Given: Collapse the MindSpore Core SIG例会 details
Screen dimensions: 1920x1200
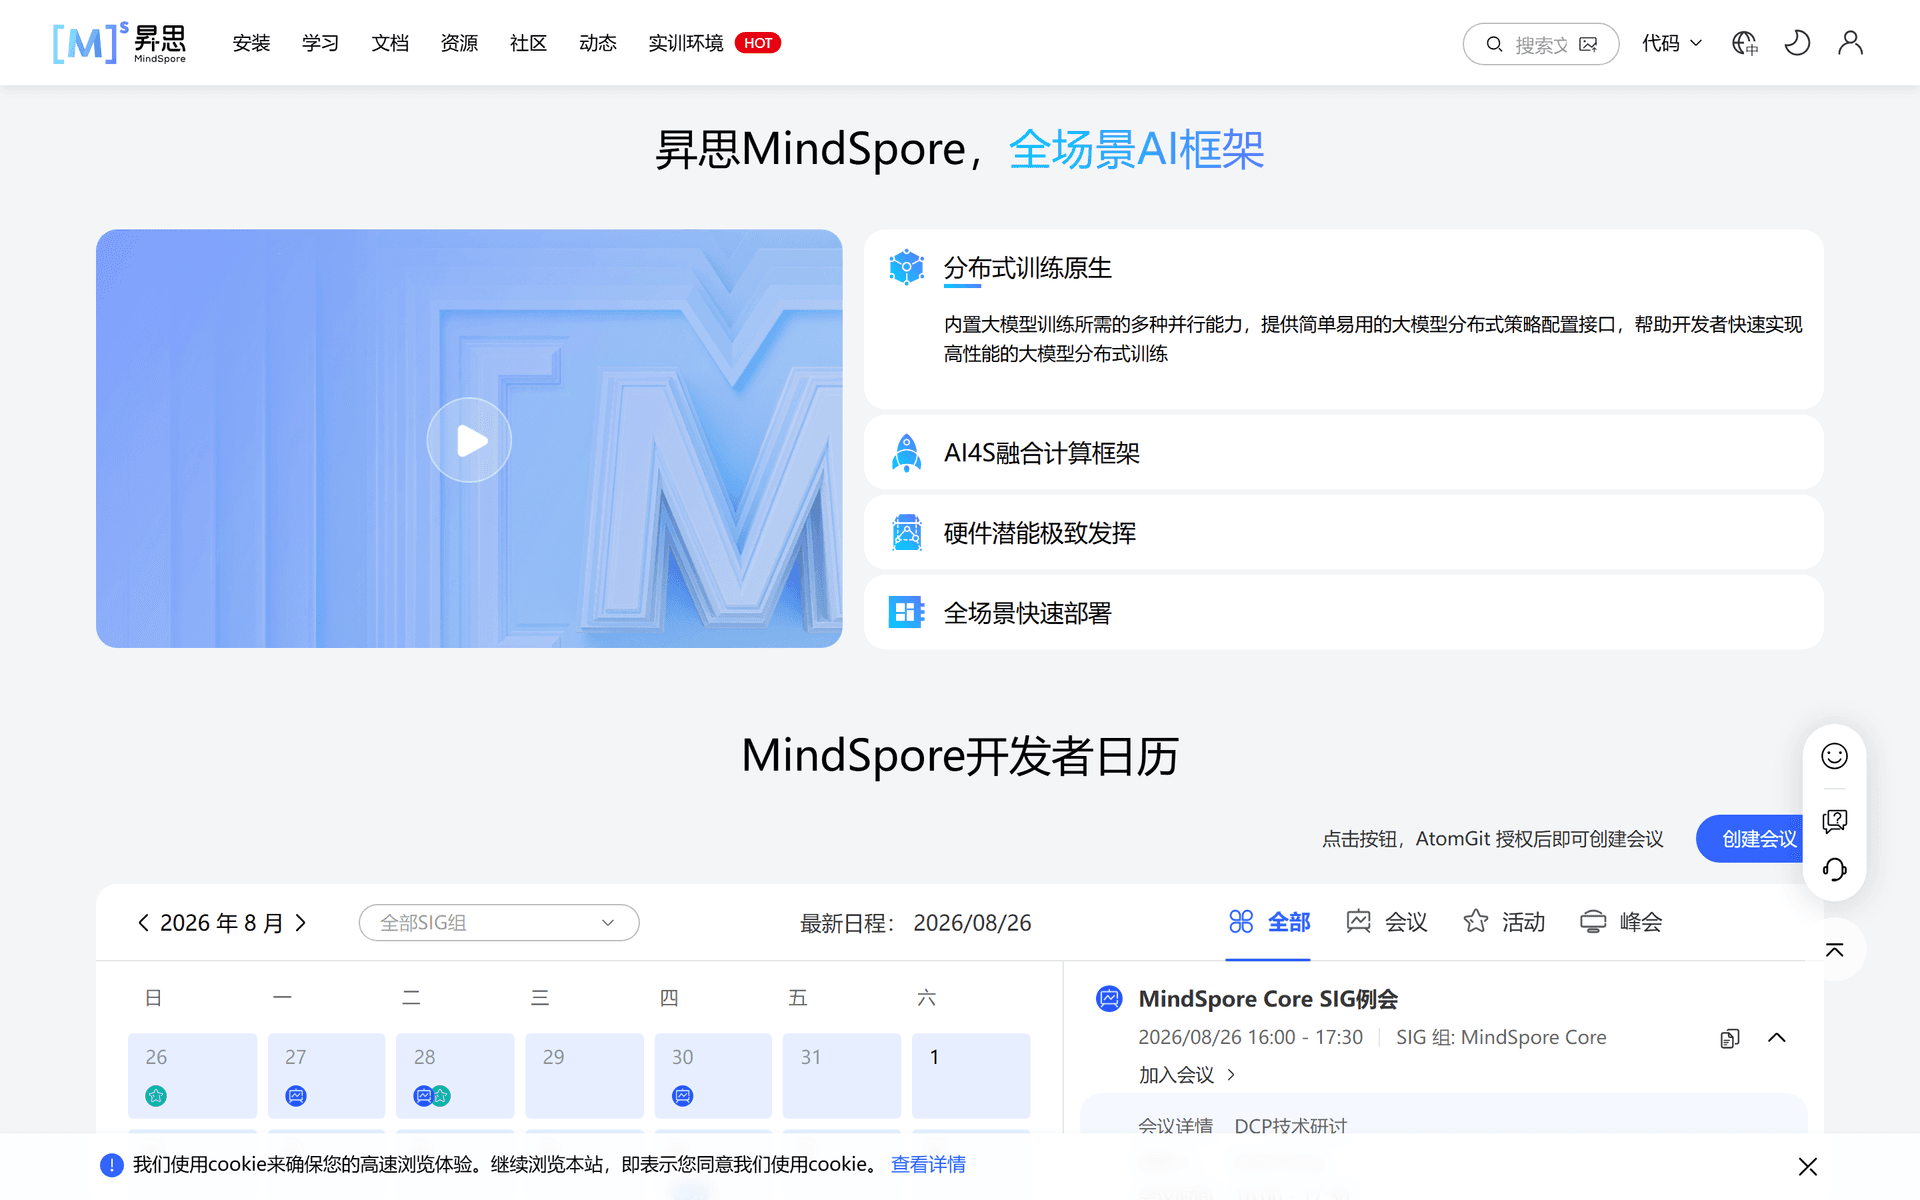Looking at the screenshot, I should pos(1777,1038).
